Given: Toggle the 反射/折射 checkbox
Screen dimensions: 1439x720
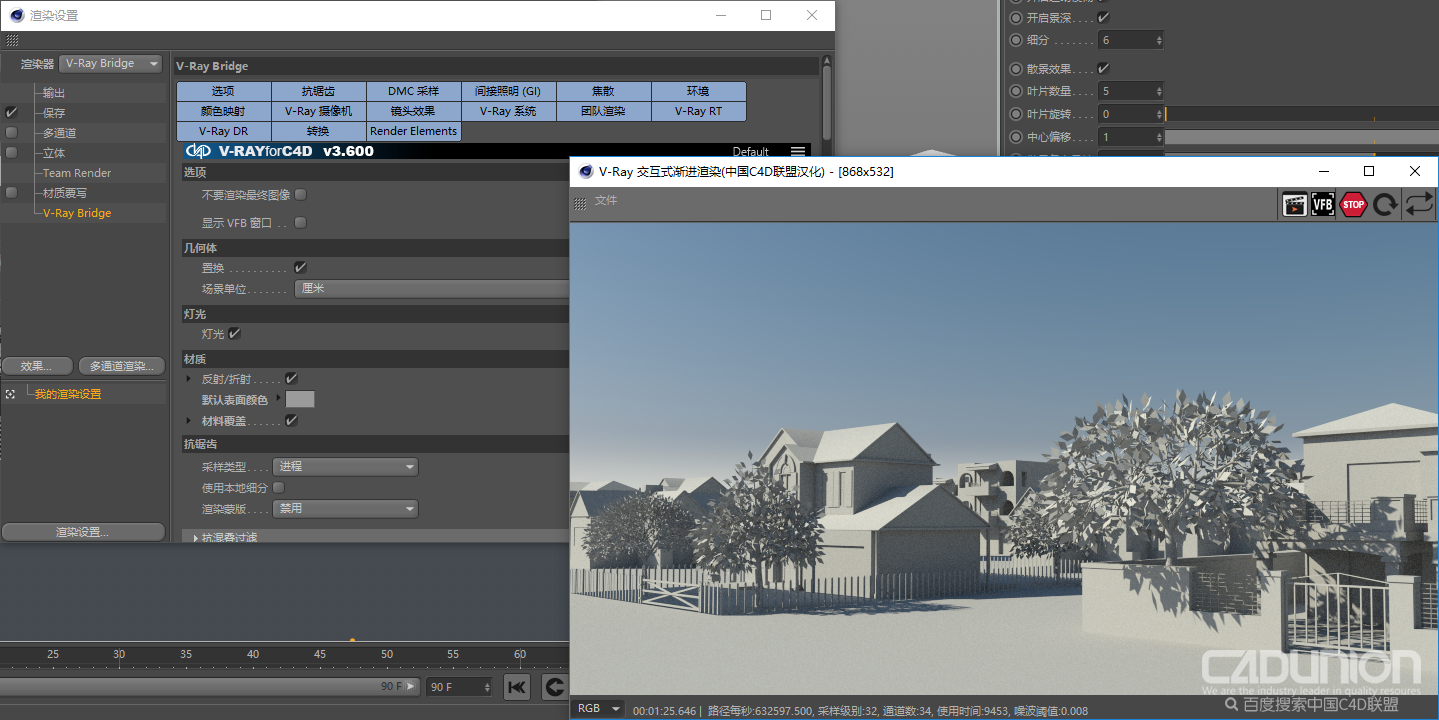Looking at the screenshot, I should pyautogui.click(x=291, y=379).
